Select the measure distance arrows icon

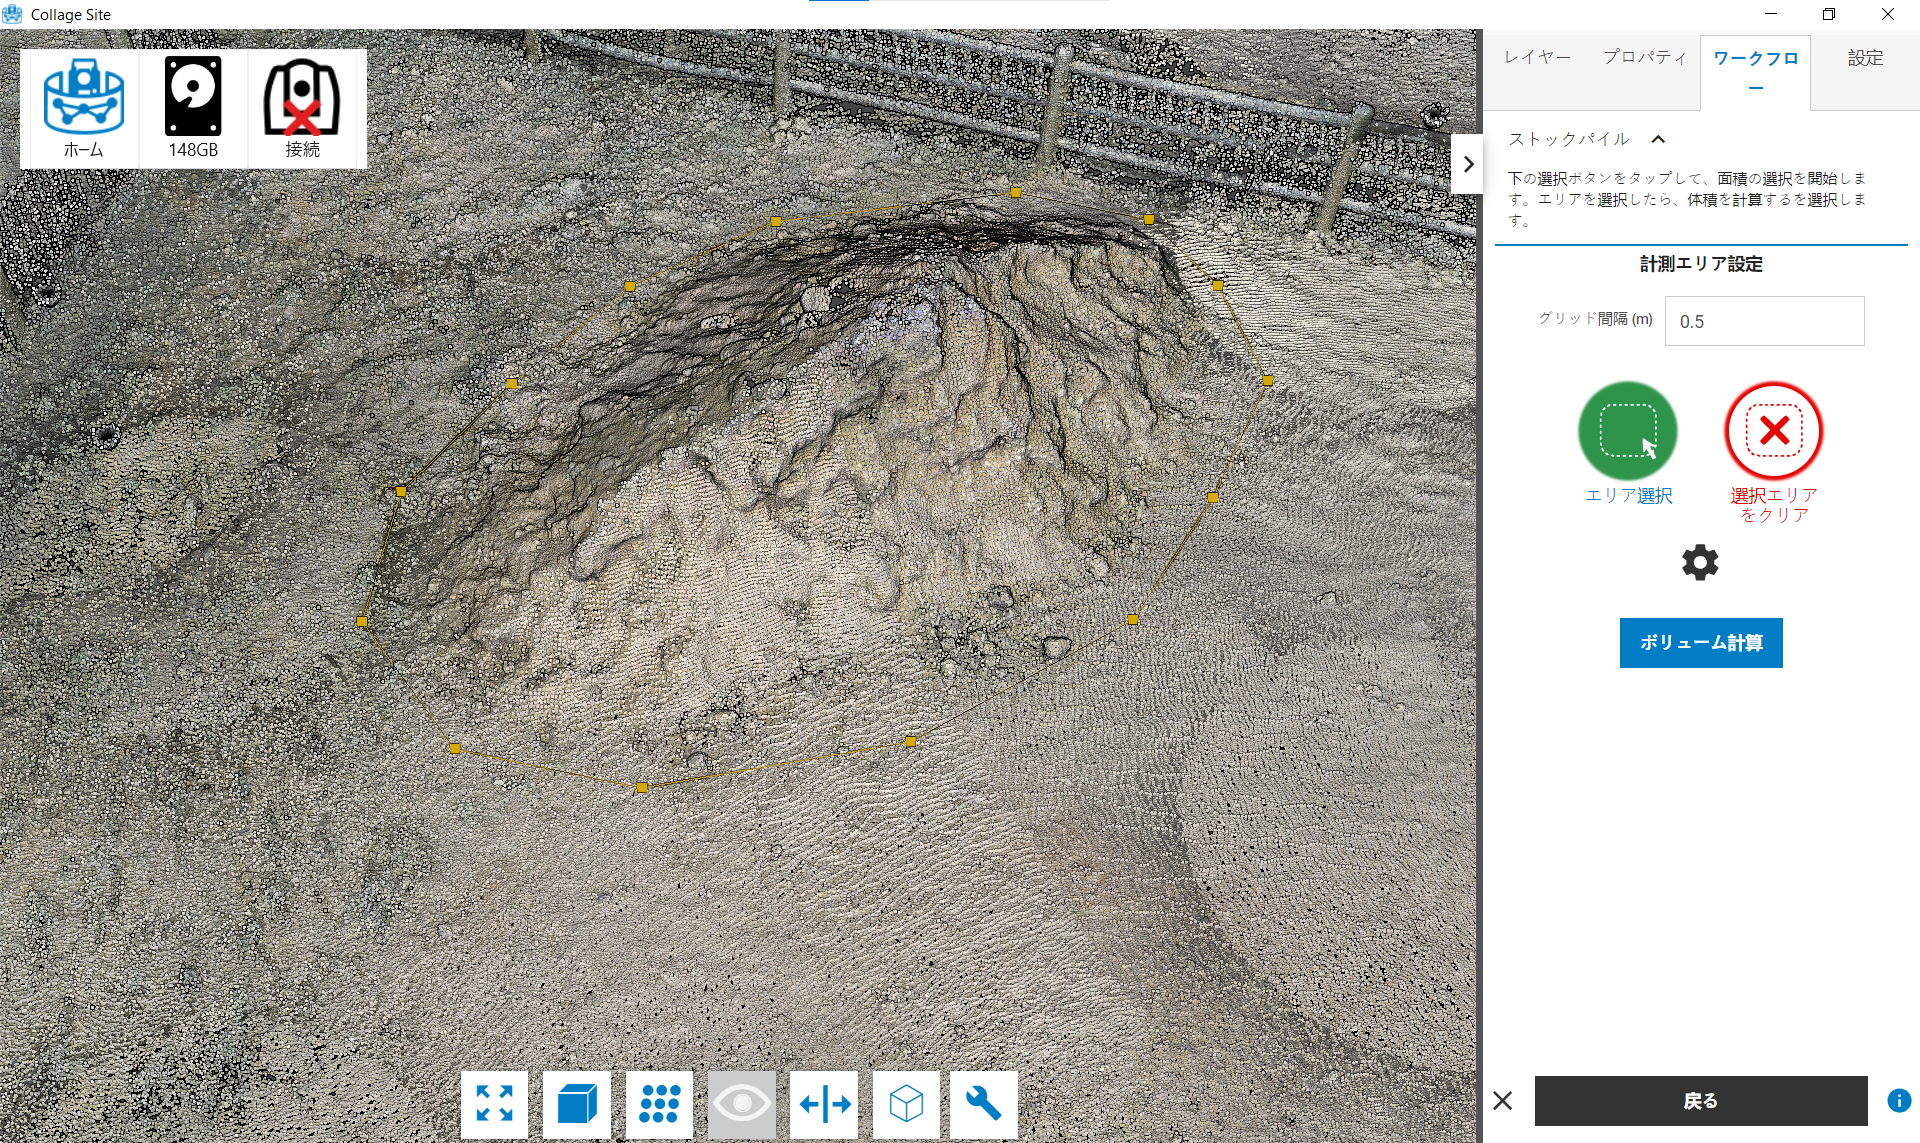pyautogui.click(x=824, y=1104)
